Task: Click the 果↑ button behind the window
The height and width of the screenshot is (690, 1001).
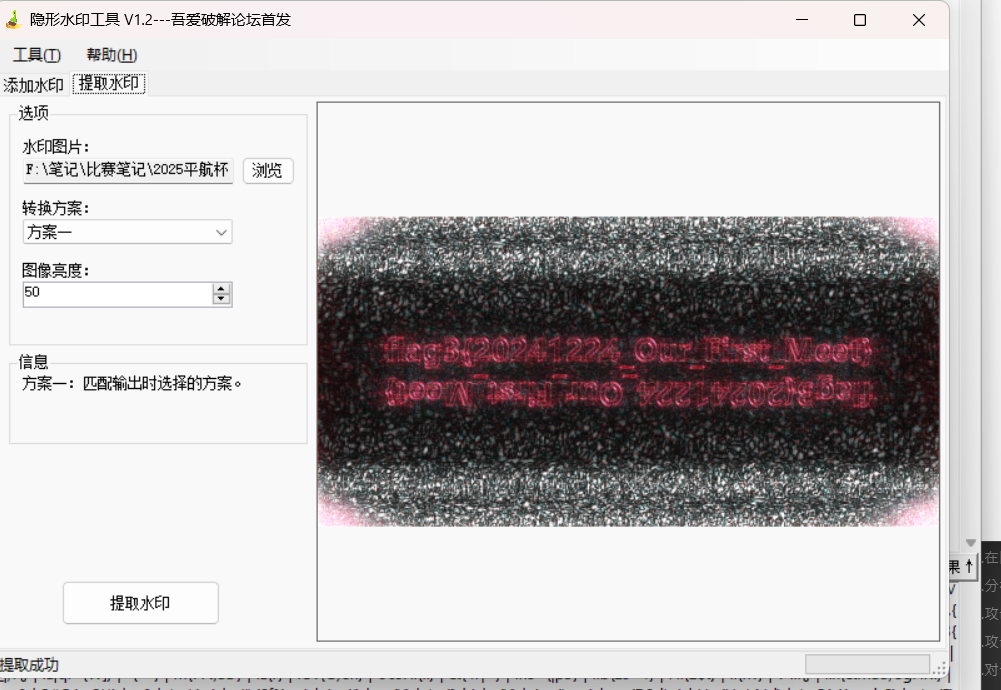Action: pyautogui.click(x=960, y=566)
